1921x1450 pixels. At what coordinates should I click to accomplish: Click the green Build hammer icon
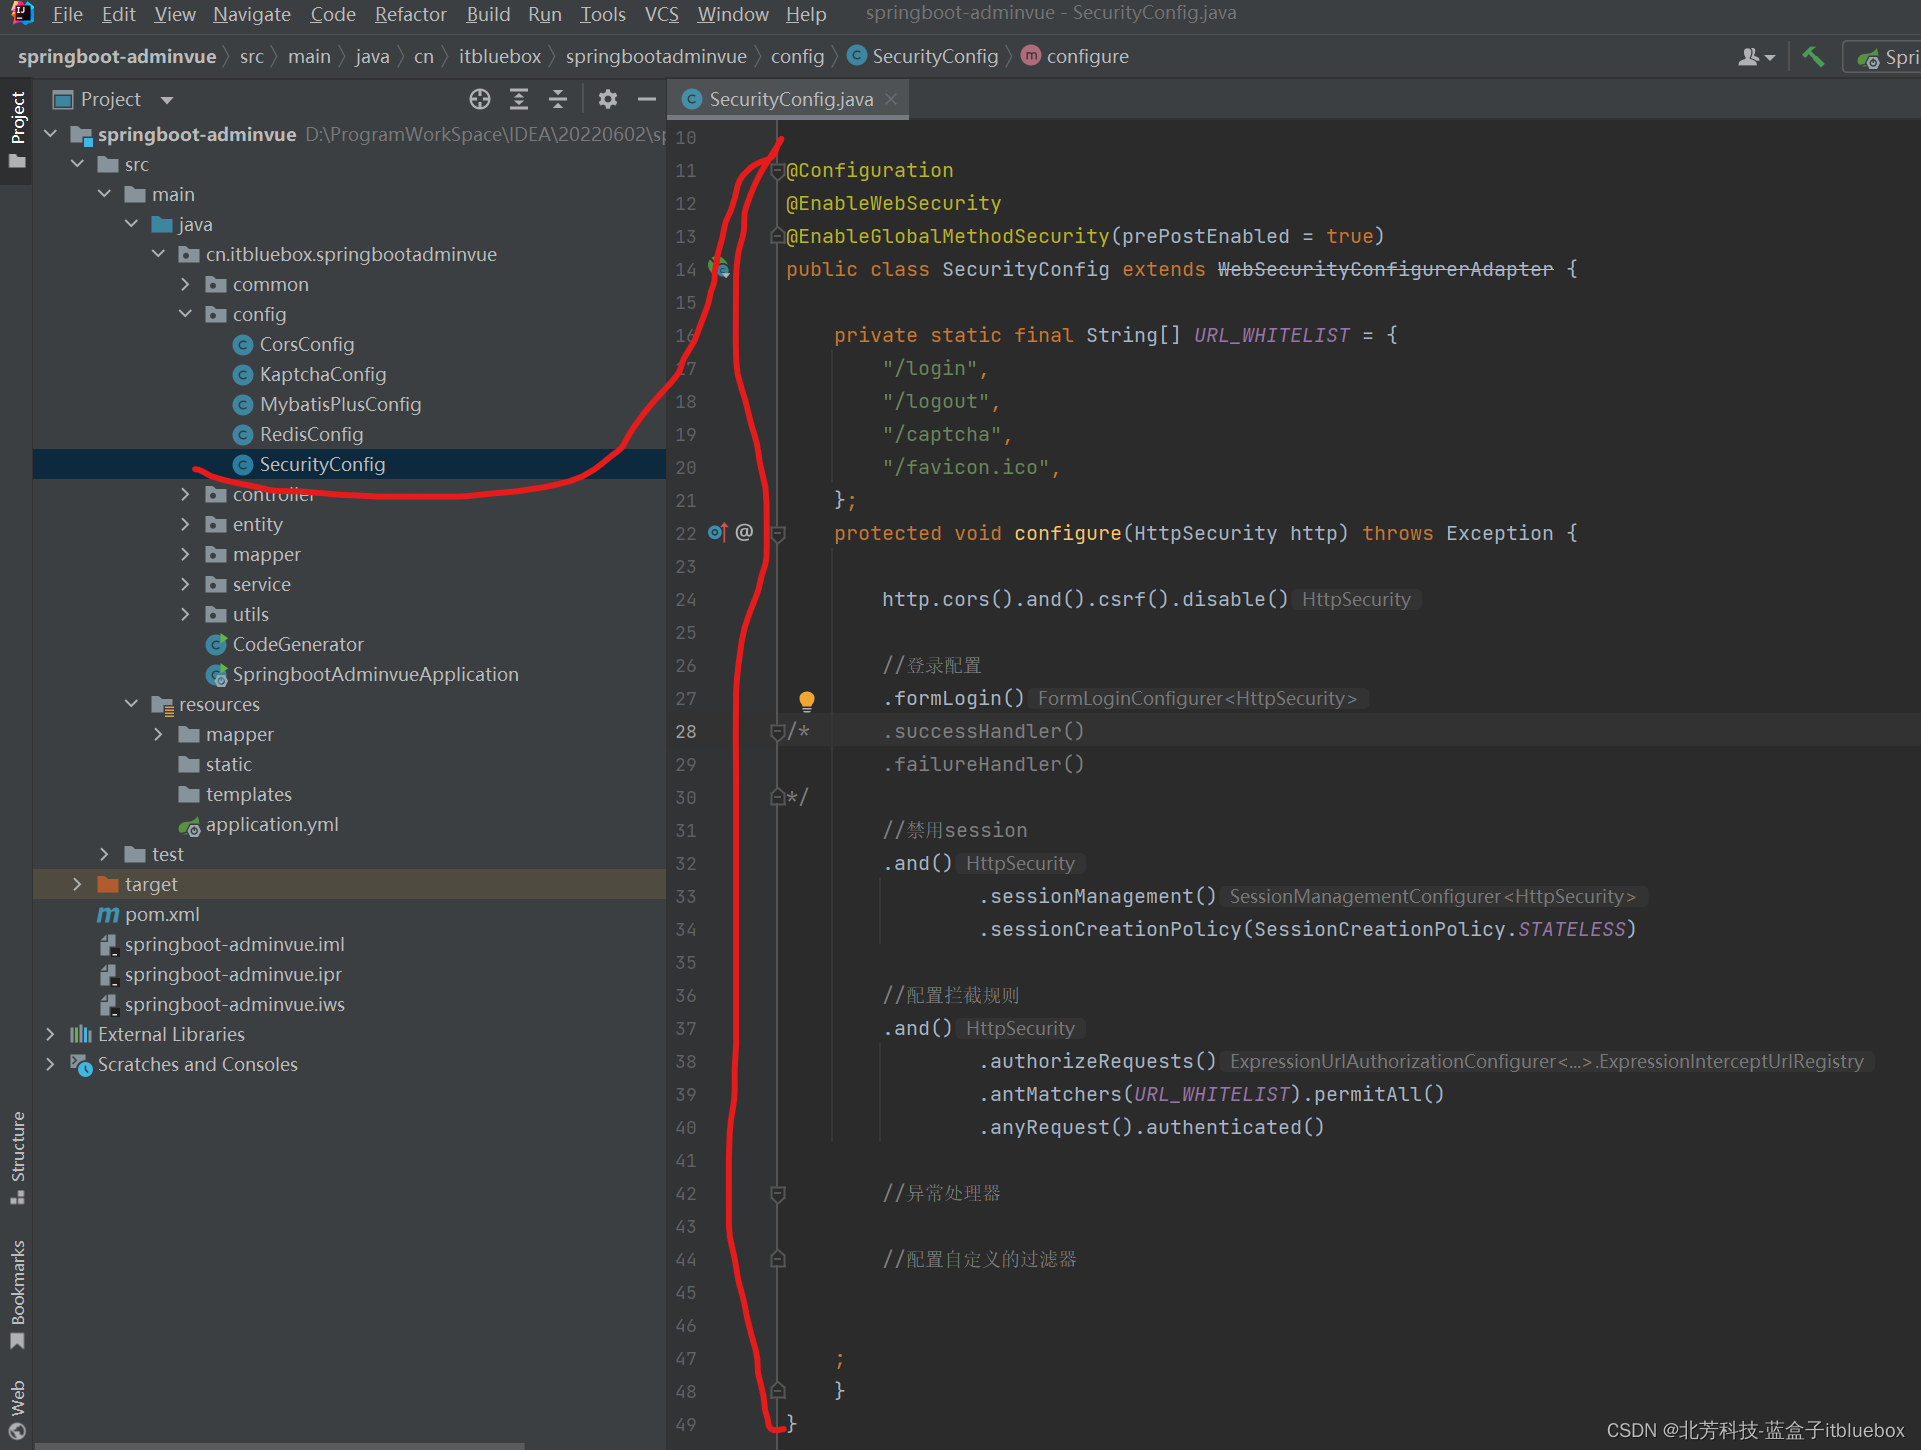(1813, 57)
